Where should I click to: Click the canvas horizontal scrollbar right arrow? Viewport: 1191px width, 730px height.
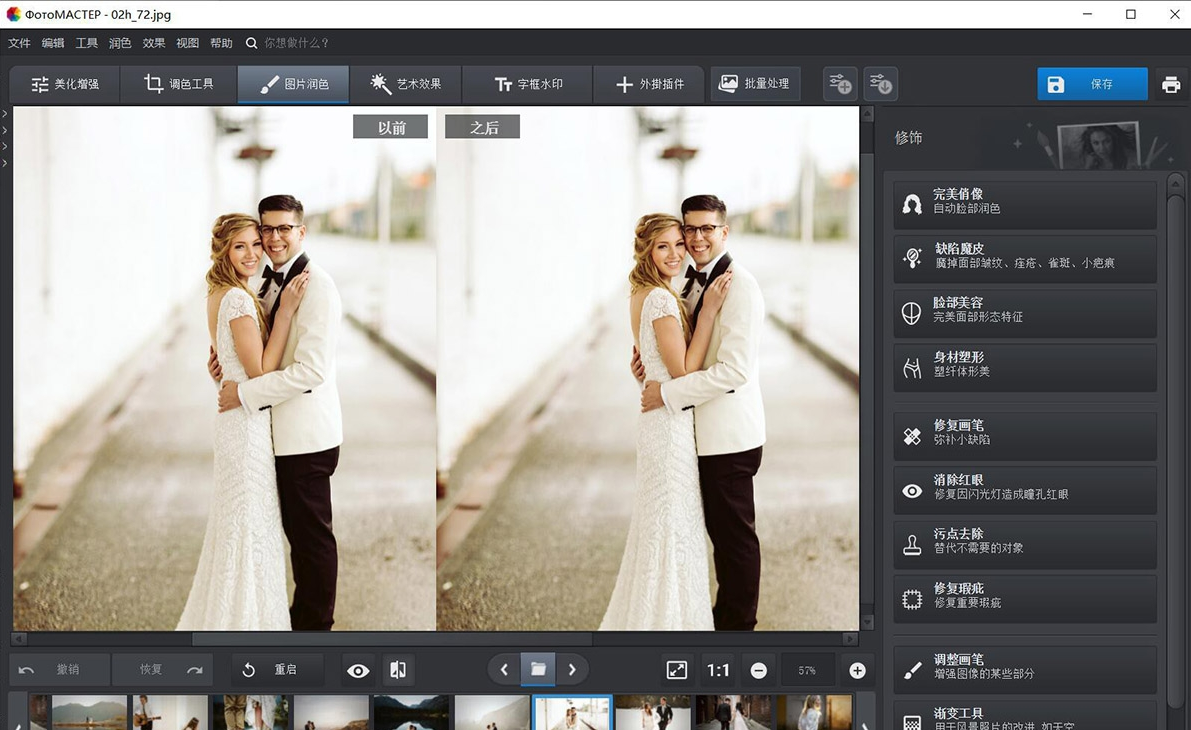851,640
